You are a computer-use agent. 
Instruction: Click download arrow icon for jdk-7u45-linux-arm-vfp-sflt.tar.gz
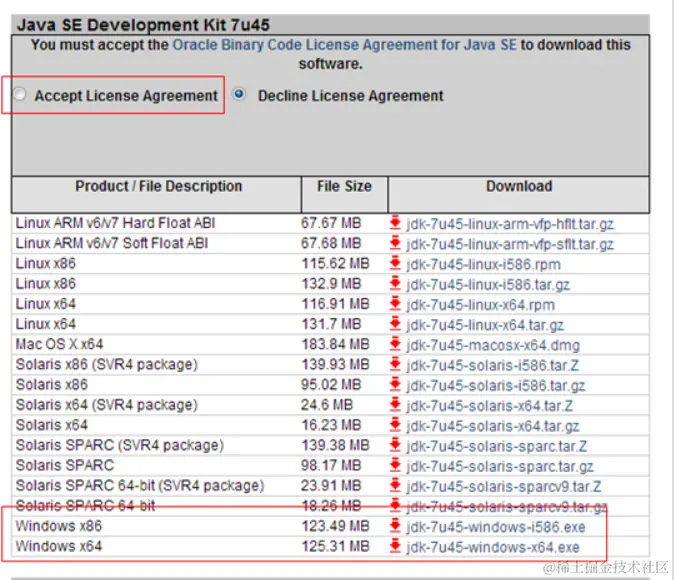tap(395, 243)
